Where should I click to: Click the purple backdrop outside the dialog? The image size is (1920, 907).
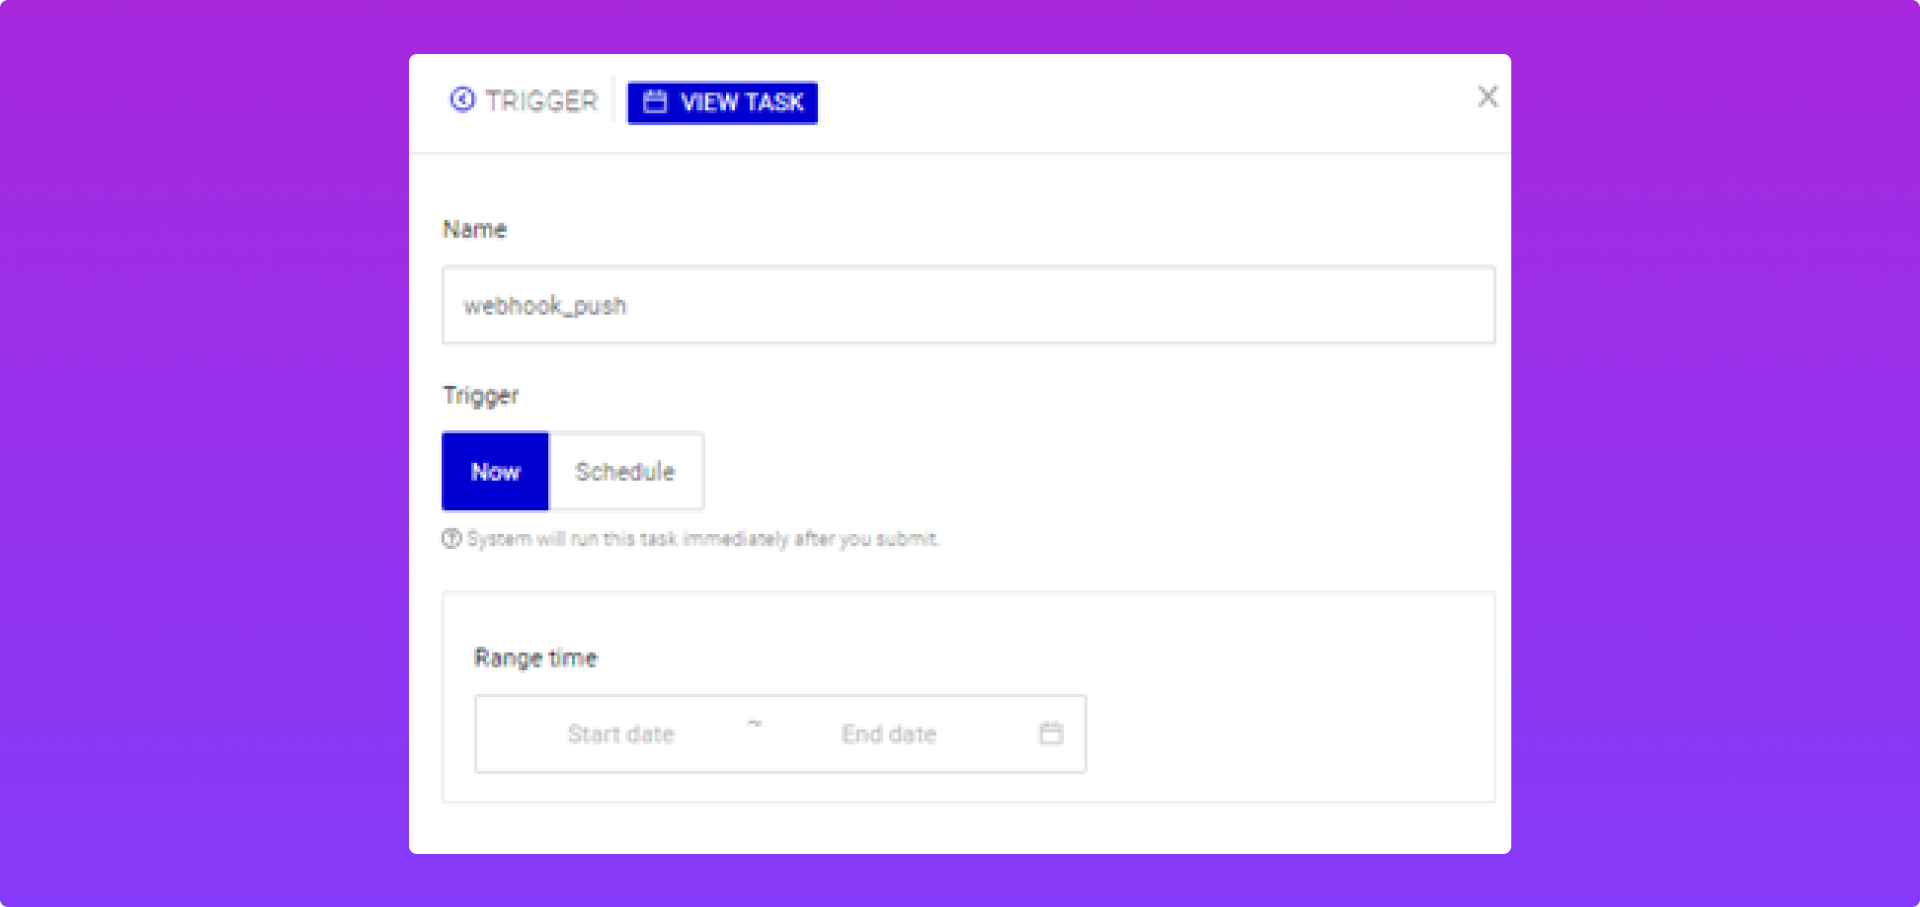200,450
